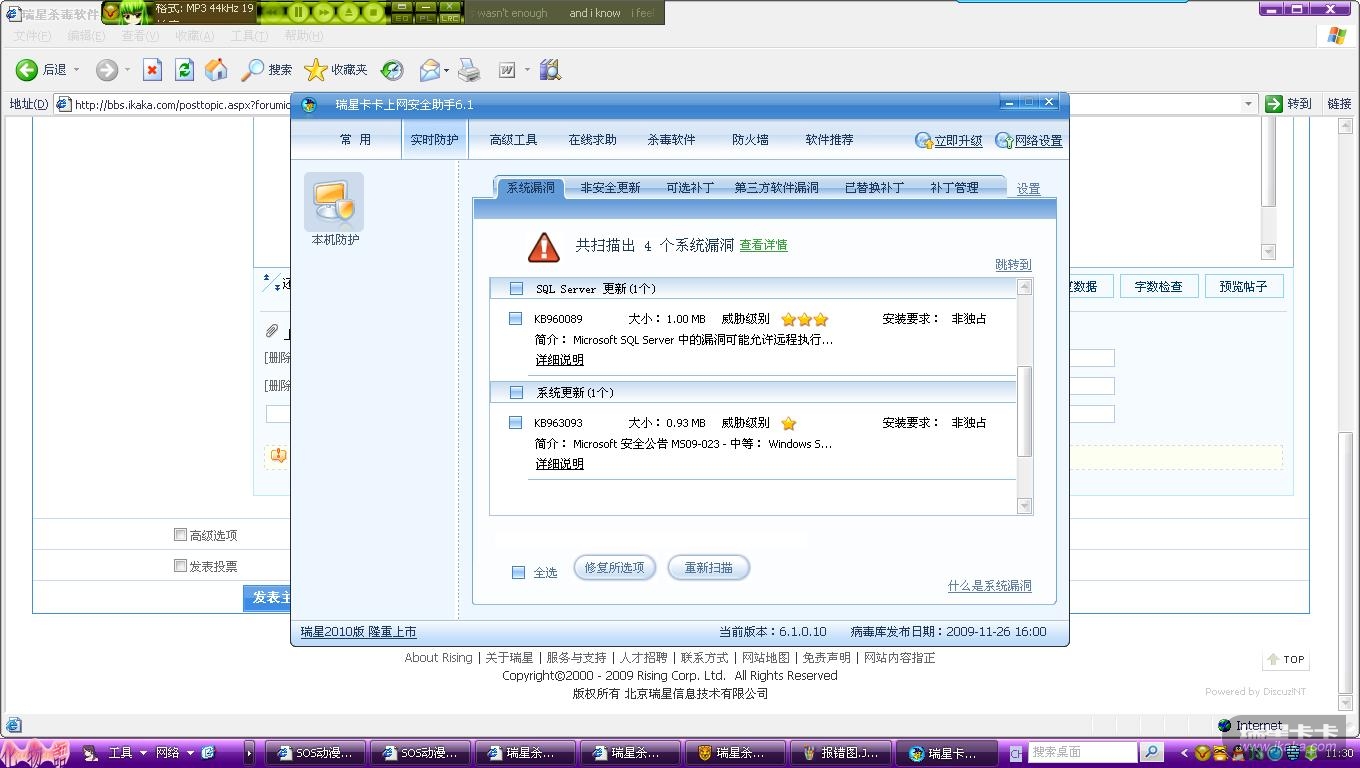Tick the KB963093 patch checkbox
Screen dimensions: 1360x768
515,423
